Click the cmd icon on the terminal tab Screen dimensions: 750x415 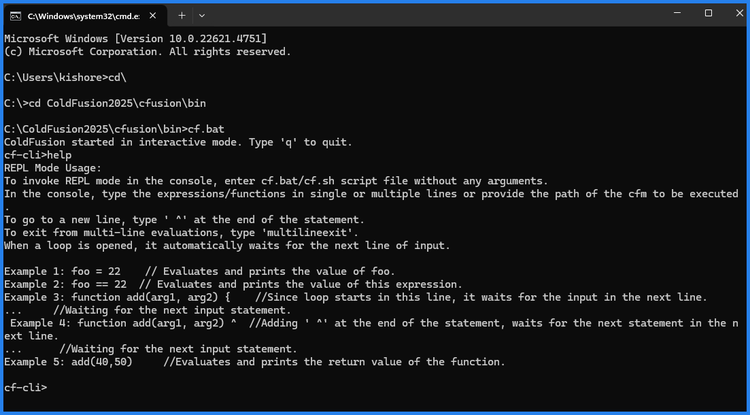pos(17,16)
